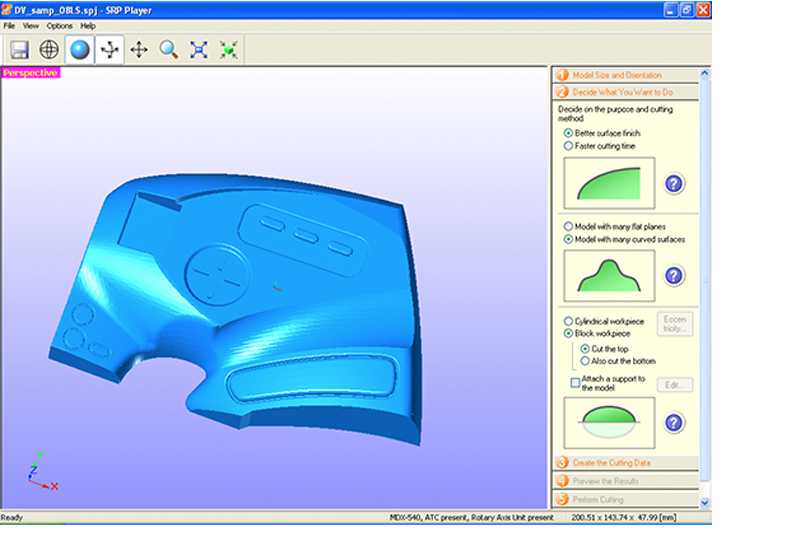Open the Options menu
Image resolution: width=786 pixels, height=534 pixels.
[59, 25]
